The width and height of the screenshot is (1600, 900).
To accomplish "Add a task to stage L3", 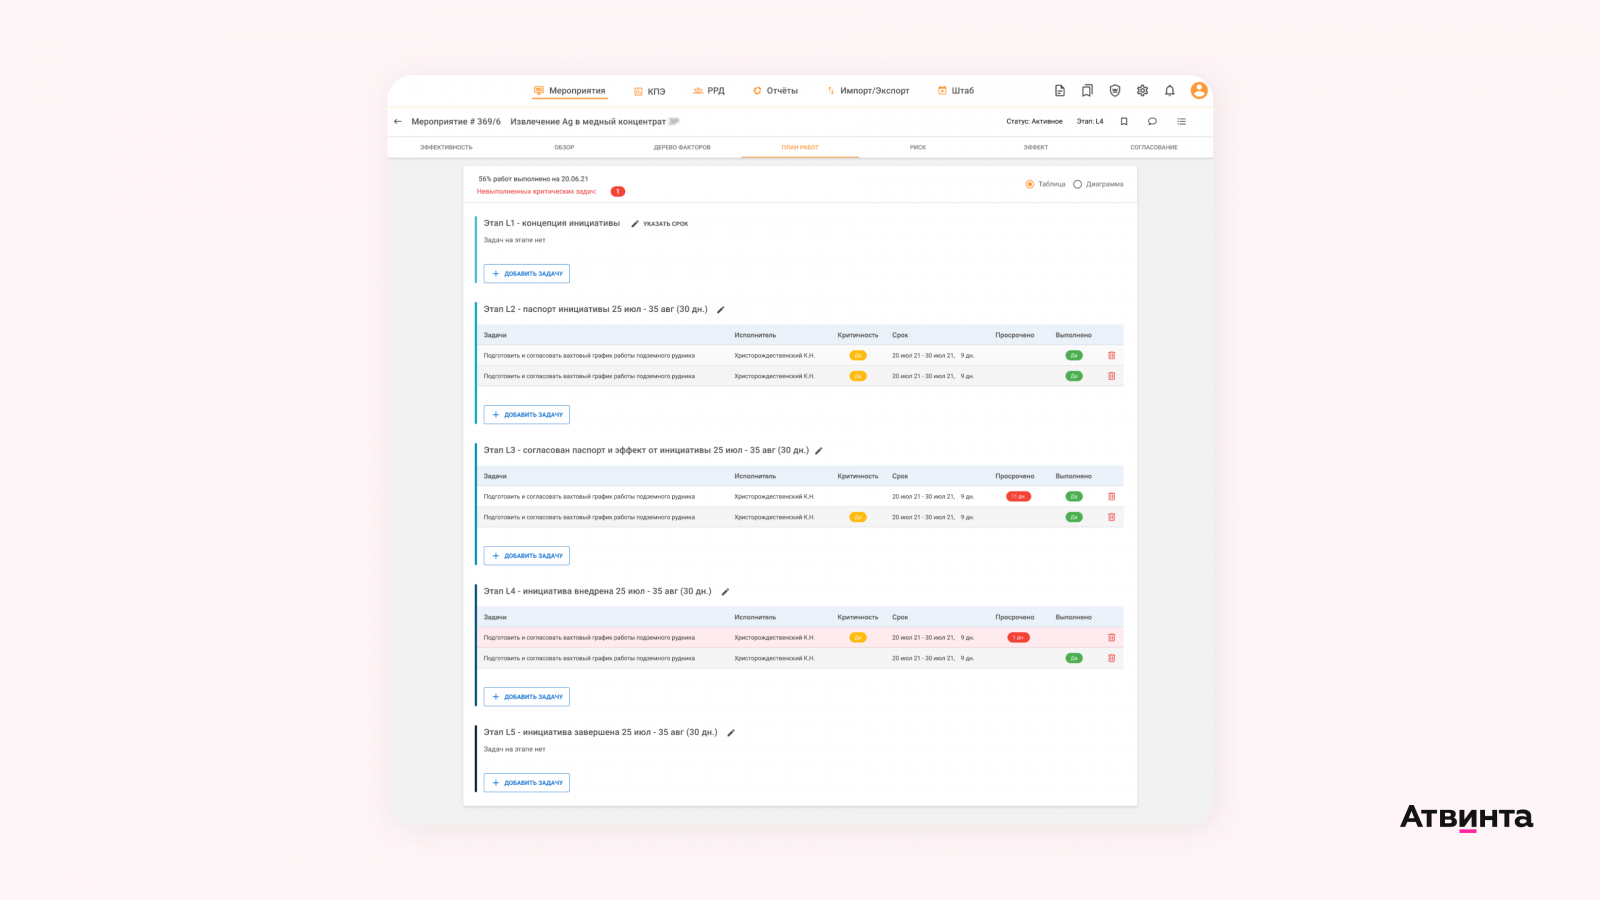I will pos(527,556).
